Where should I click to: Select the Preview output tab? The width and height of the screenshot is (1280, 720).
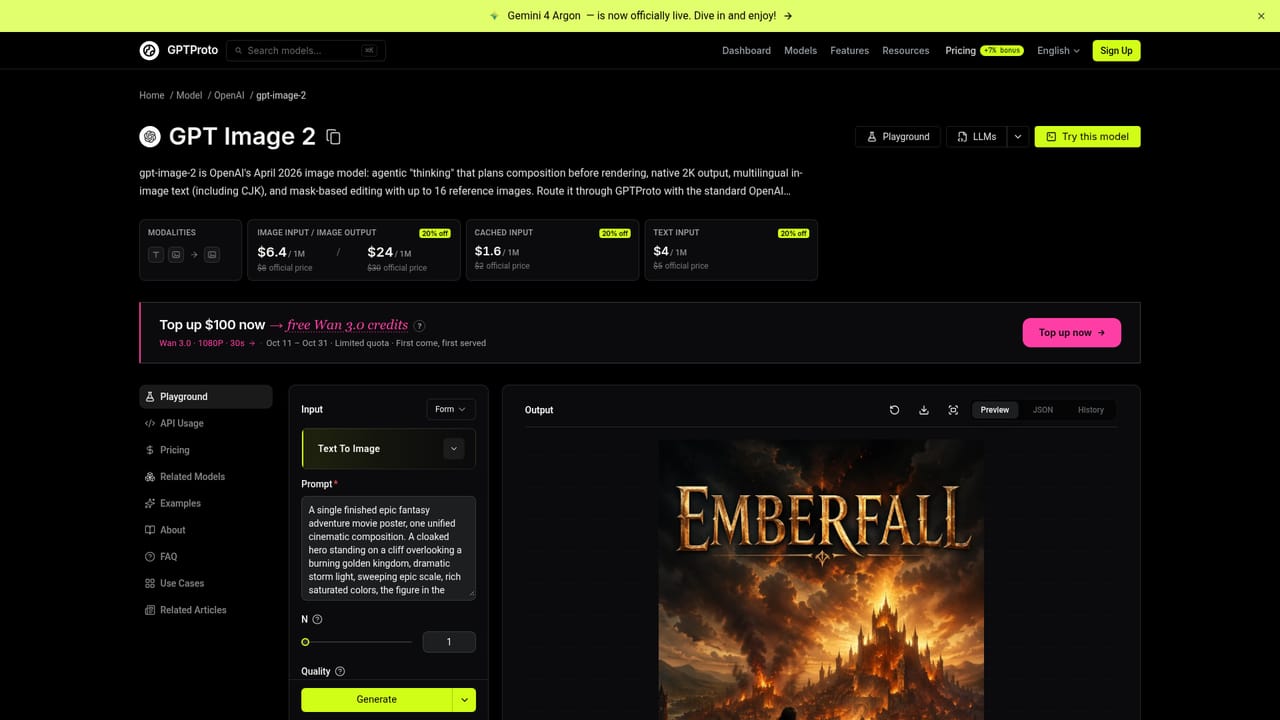(x=995, y=410)
